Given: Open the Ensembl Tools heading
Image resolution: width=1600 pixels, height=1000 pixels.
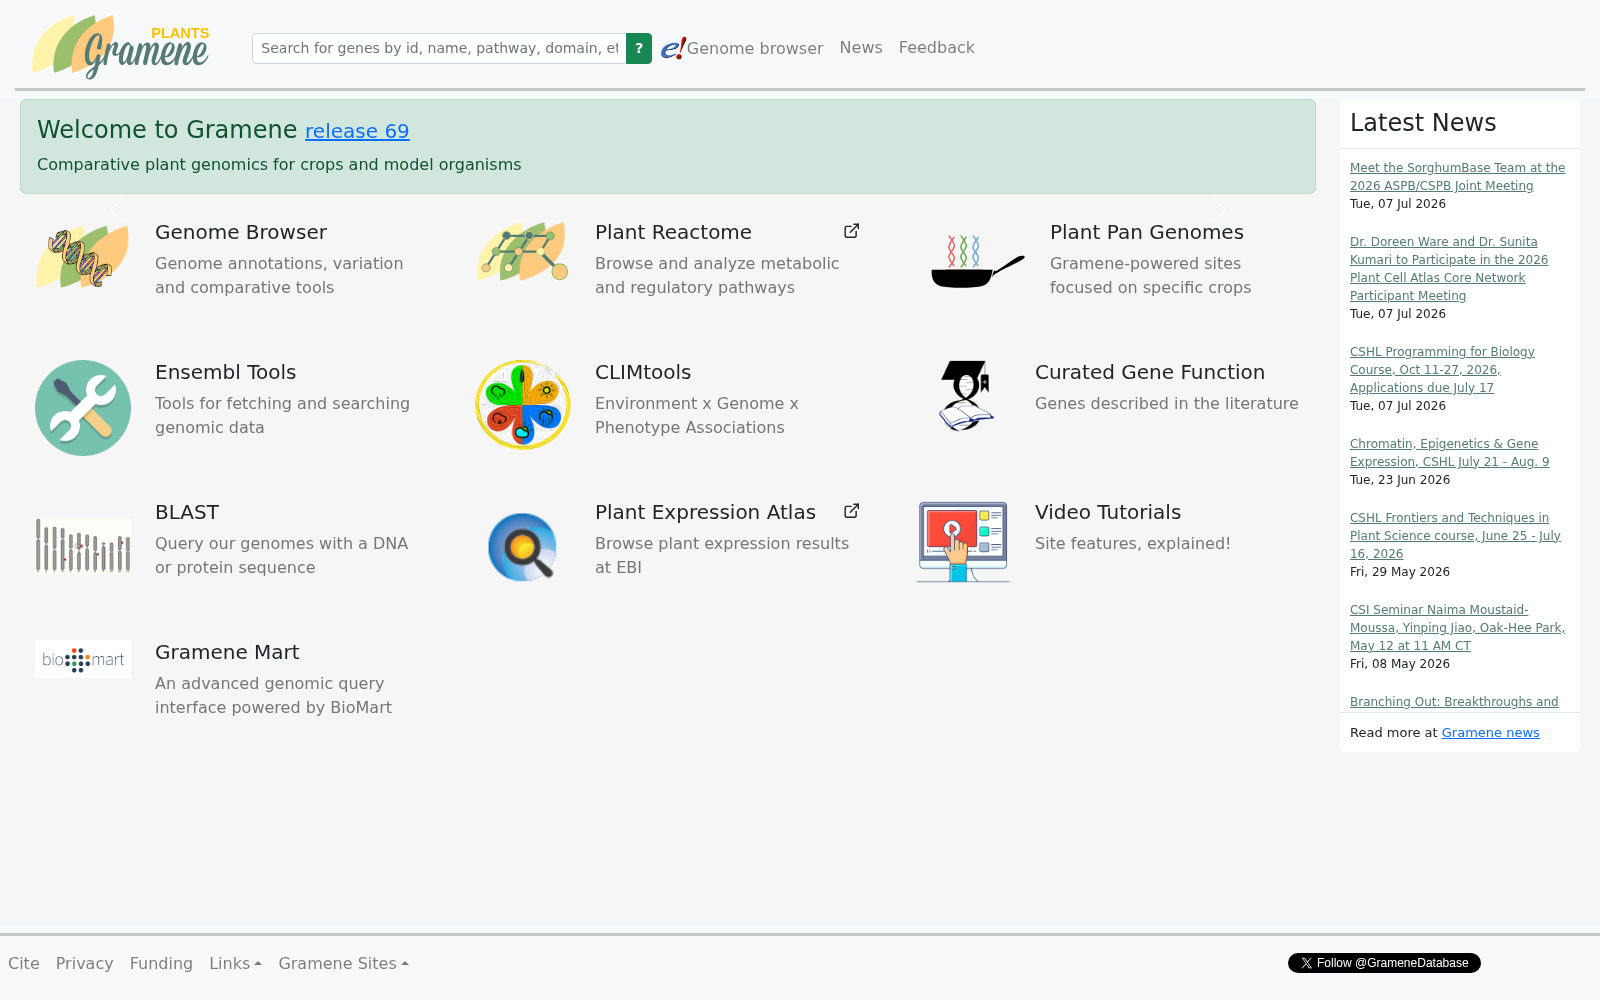Looking at the screenshot, I should (226, 372).
